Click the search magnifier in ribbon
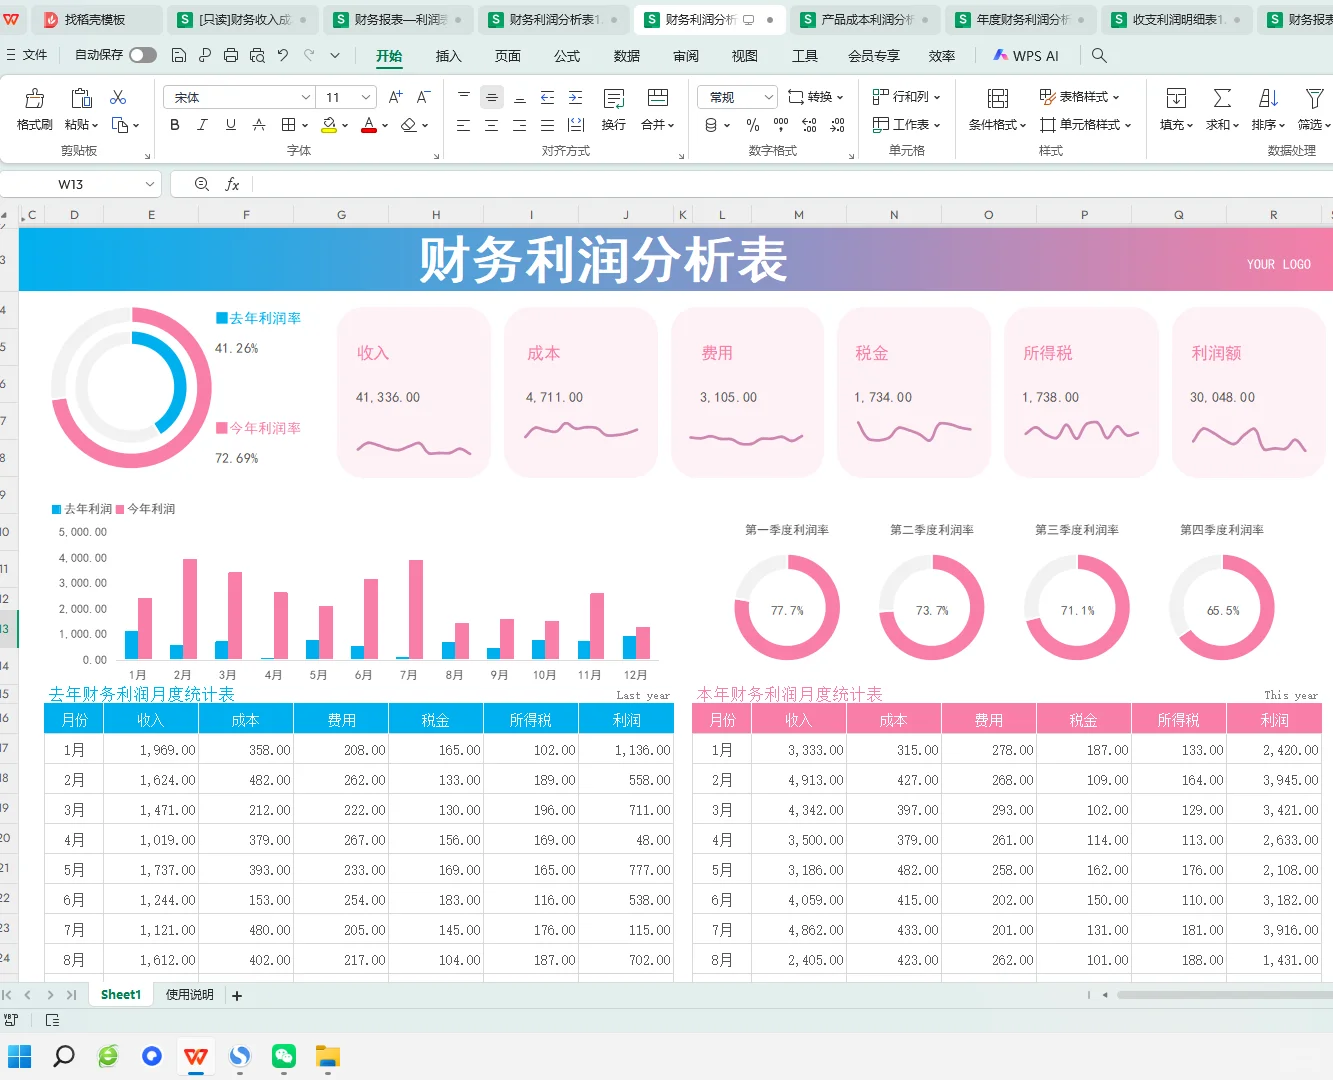Image resolution: width=1333 pixels, height=1080 pixels. (1099, 56)
